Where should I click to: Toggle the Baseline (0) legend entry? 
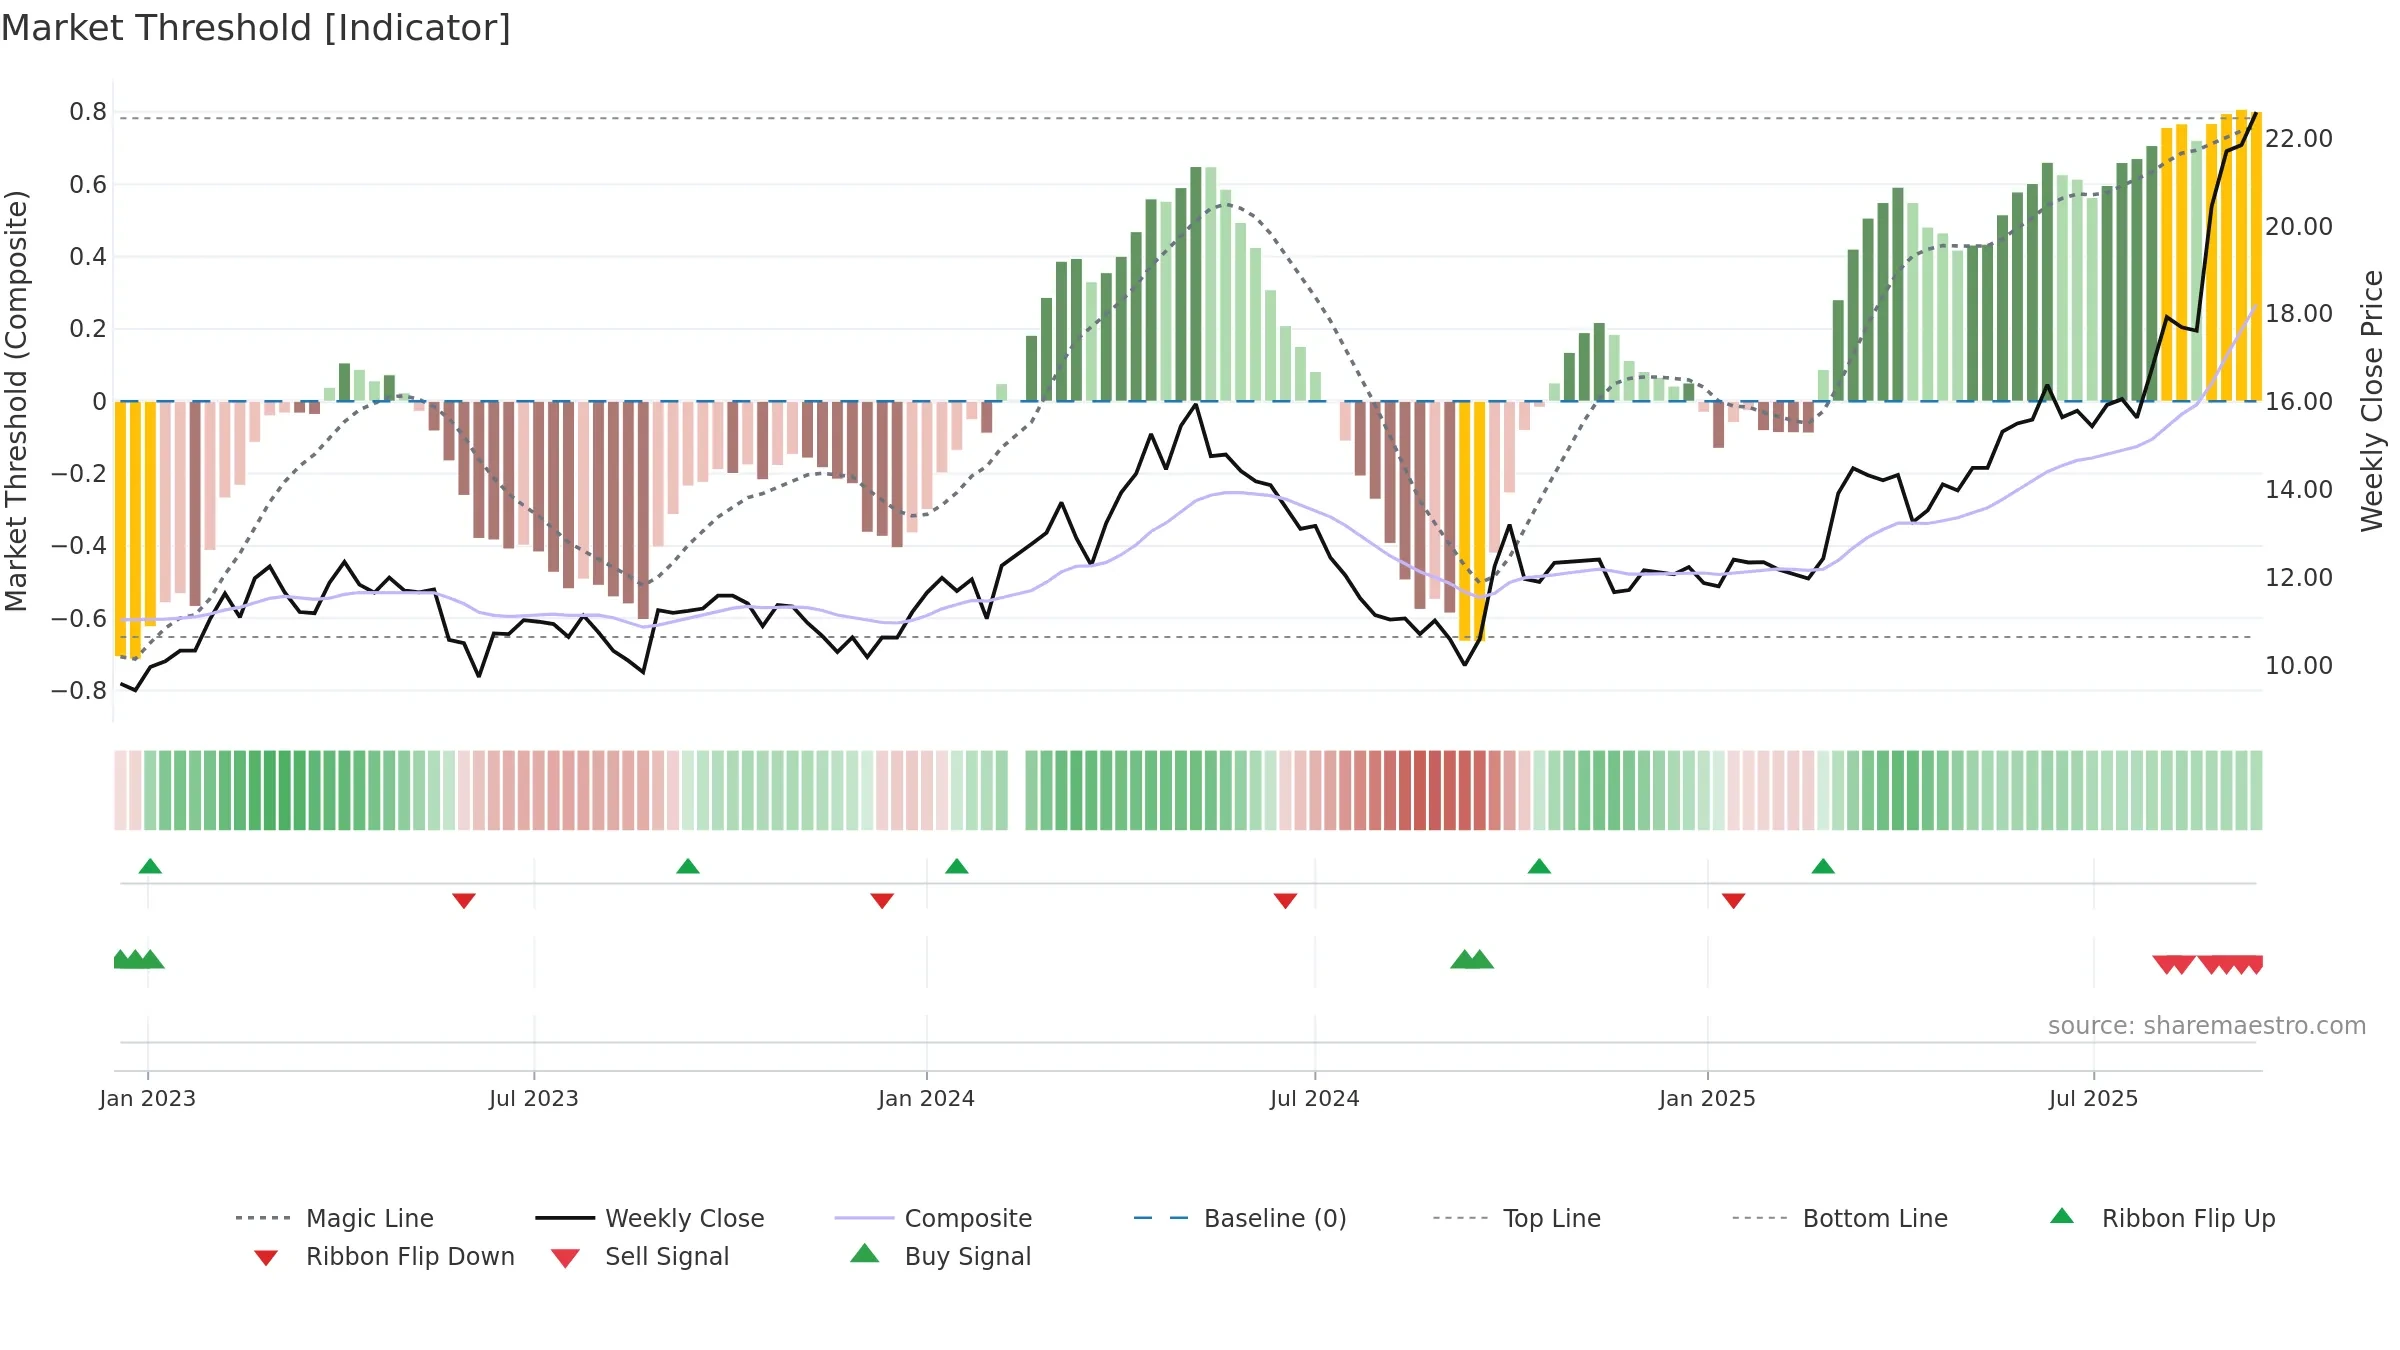point(1240,1218)
